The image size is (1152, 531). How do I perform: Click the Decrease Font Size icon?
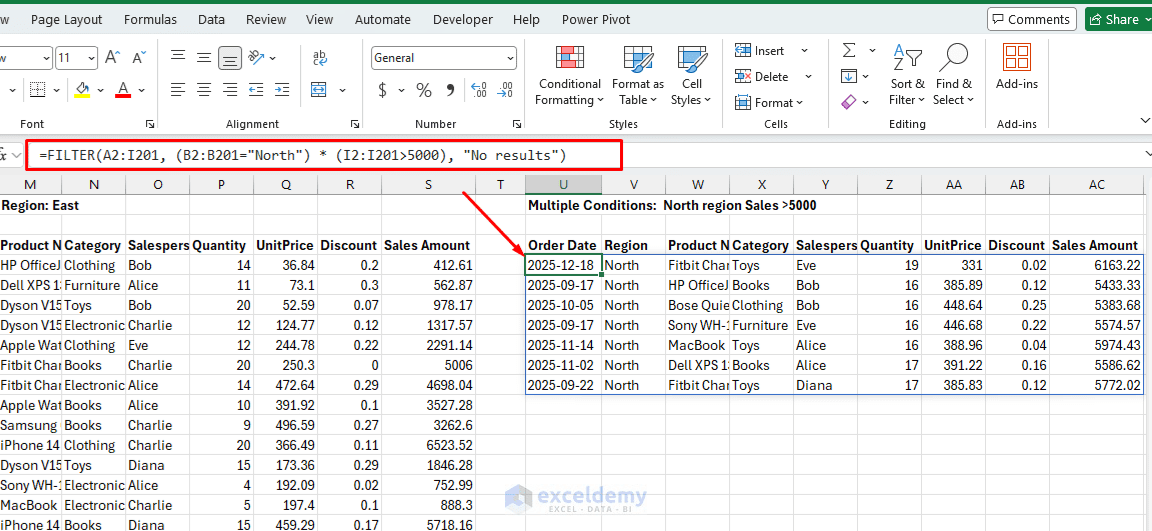pyautogui.click(x=139, y=57)
